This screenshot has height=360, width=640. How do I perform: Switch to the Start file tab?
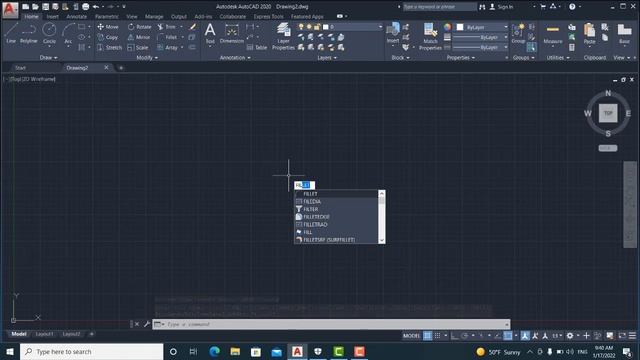(20, 68)
